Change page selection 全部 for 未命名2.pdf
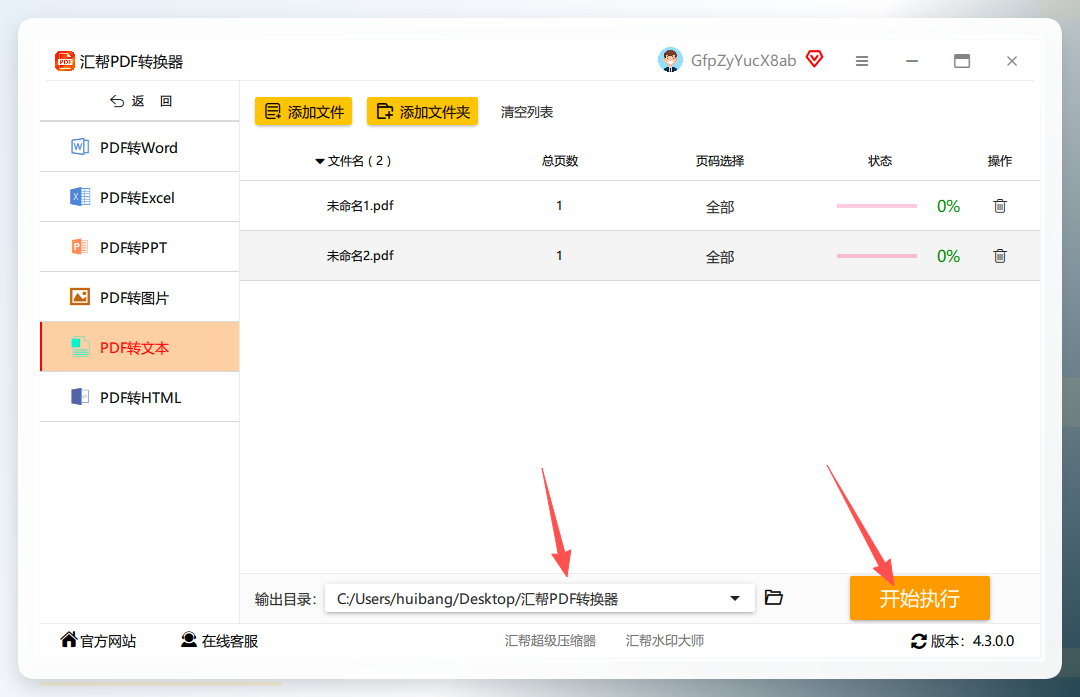Viewport: 1080px width, 697px height. coord(720,257)
